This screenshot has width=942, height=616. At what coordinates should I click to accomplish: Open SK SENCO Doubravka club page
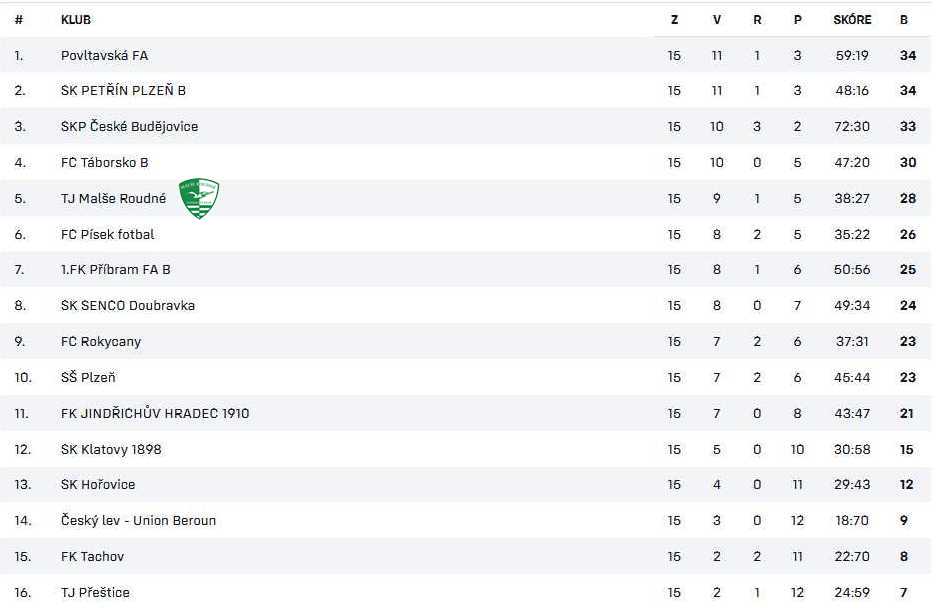point(128,305)
